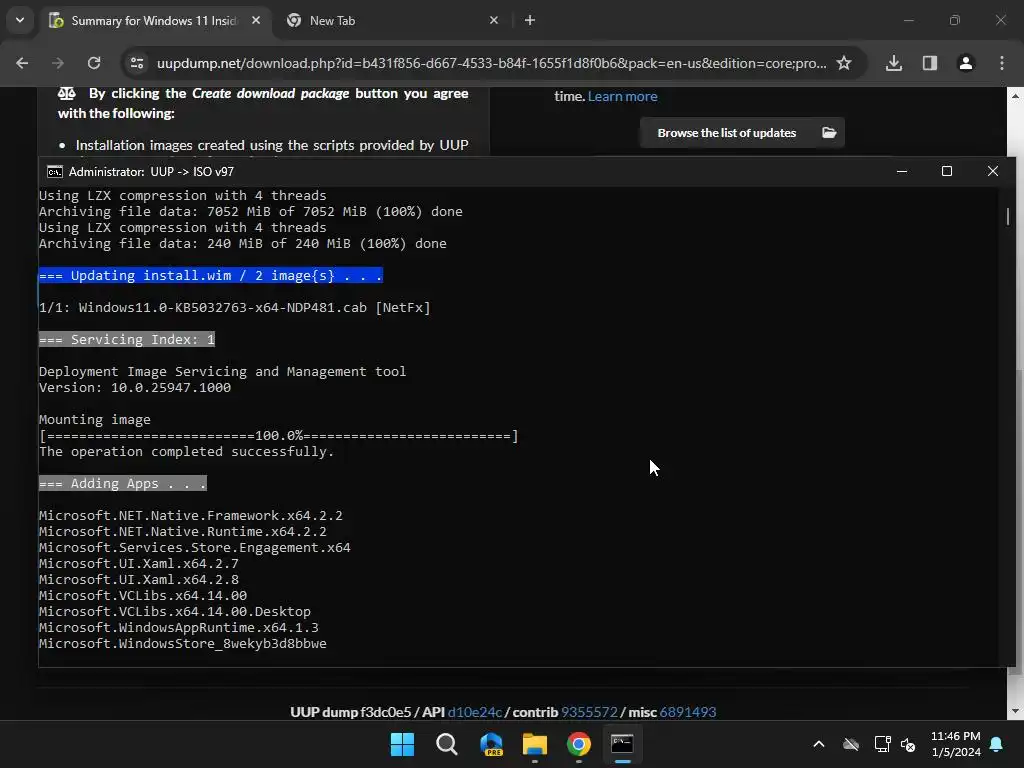Switch to Google Chrome in taskbar

point(579,744)
